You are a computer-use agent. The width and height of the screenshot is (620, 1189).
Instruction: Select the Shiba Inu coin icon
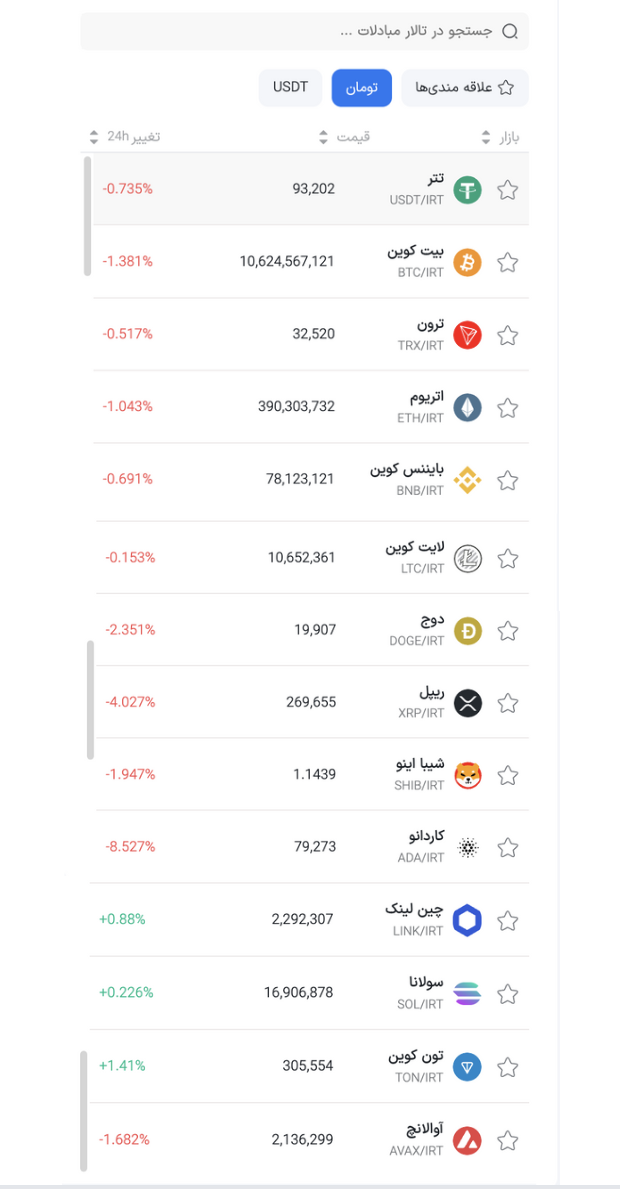[x=466, y=774]
